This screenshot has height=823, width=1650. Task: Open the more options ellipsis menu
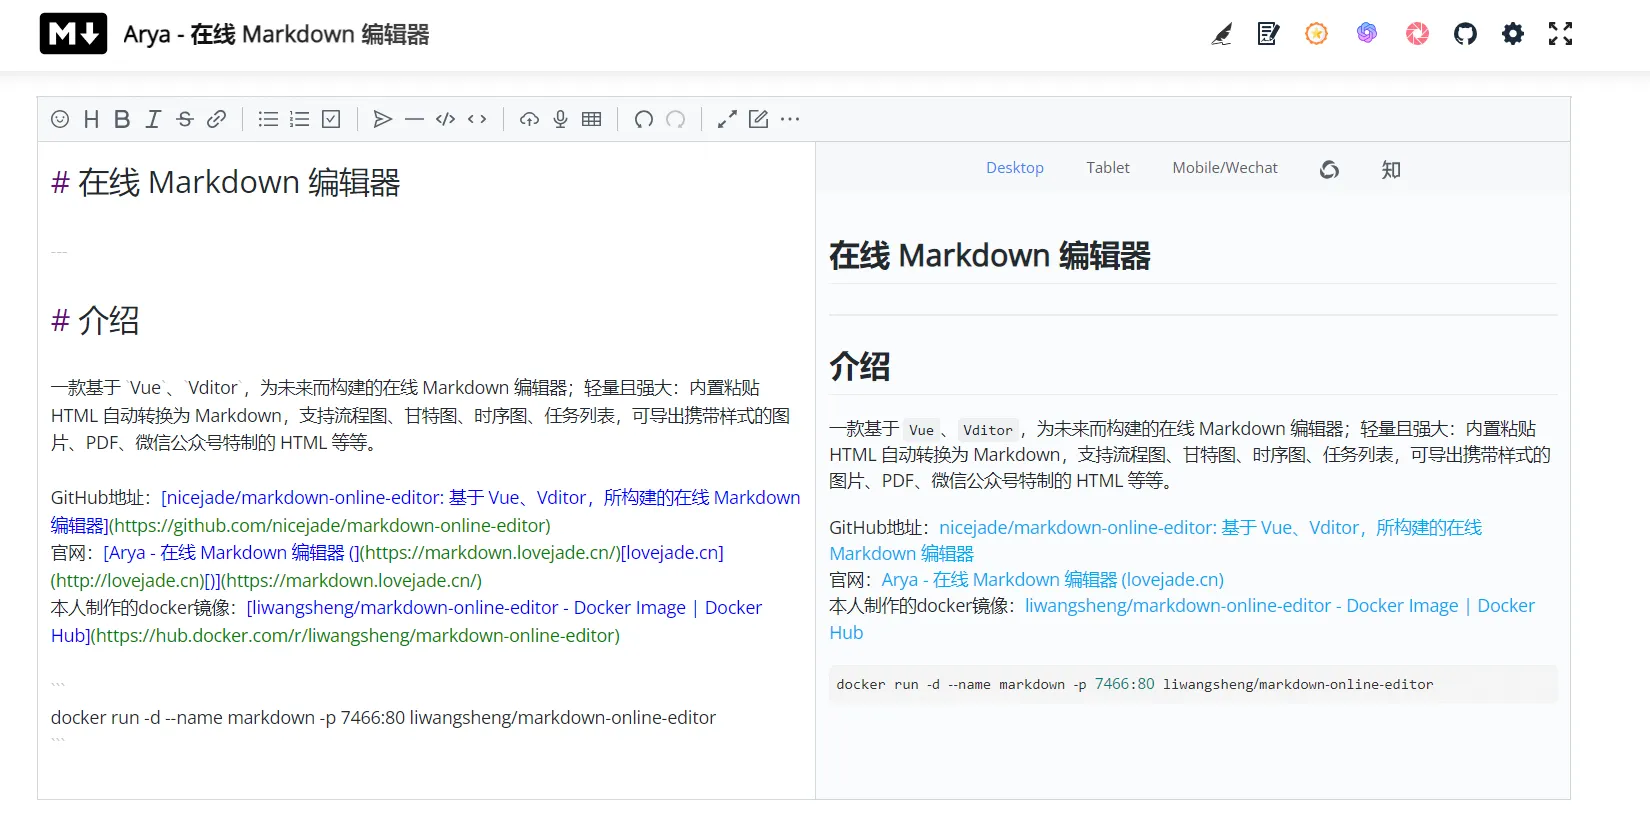tap(790, 119)
